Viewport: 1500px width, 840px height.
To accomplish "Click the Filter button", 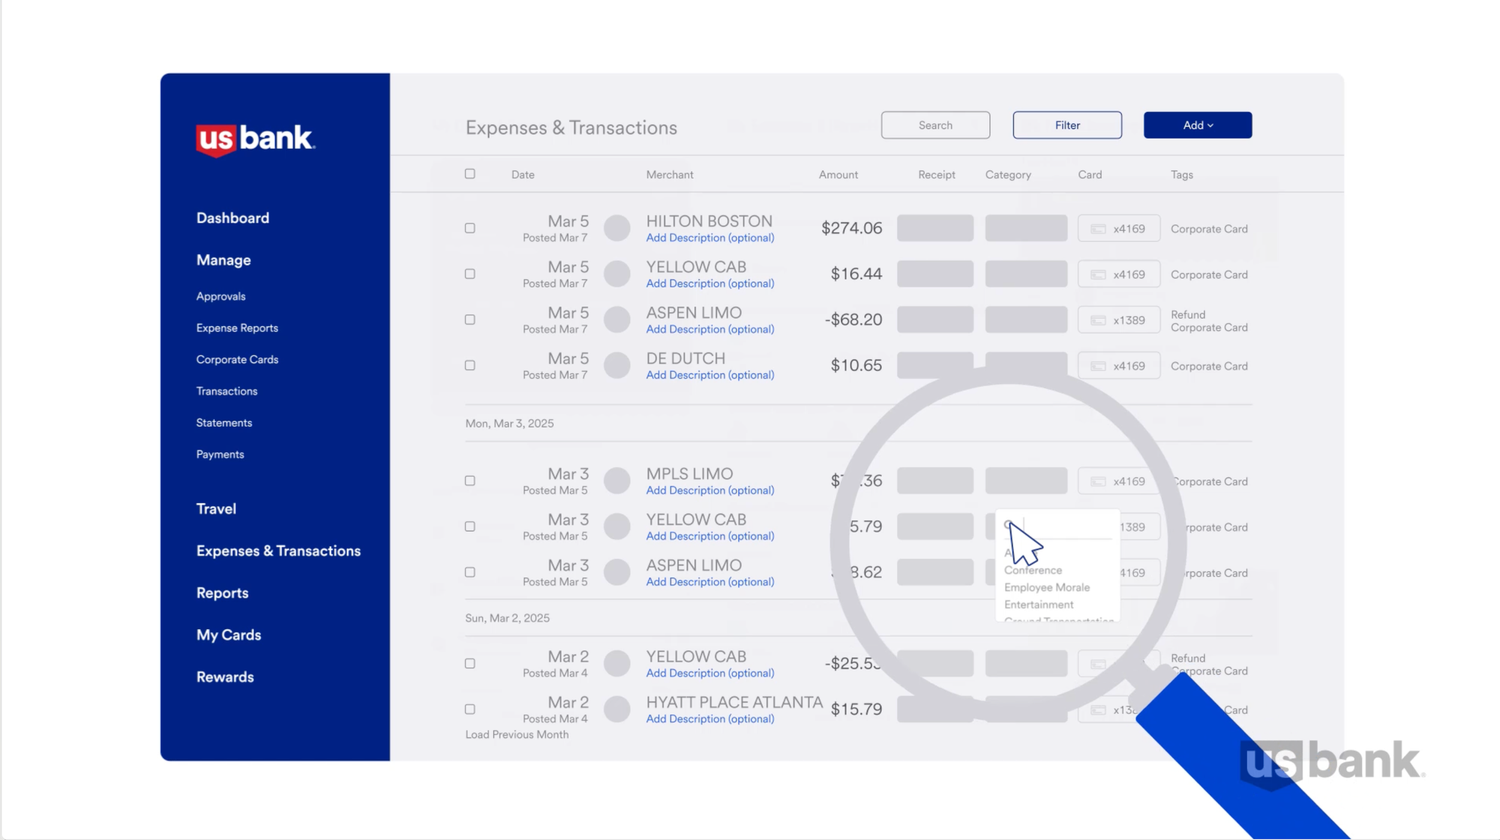I will pyautogui.click(x=1067, y=125).
